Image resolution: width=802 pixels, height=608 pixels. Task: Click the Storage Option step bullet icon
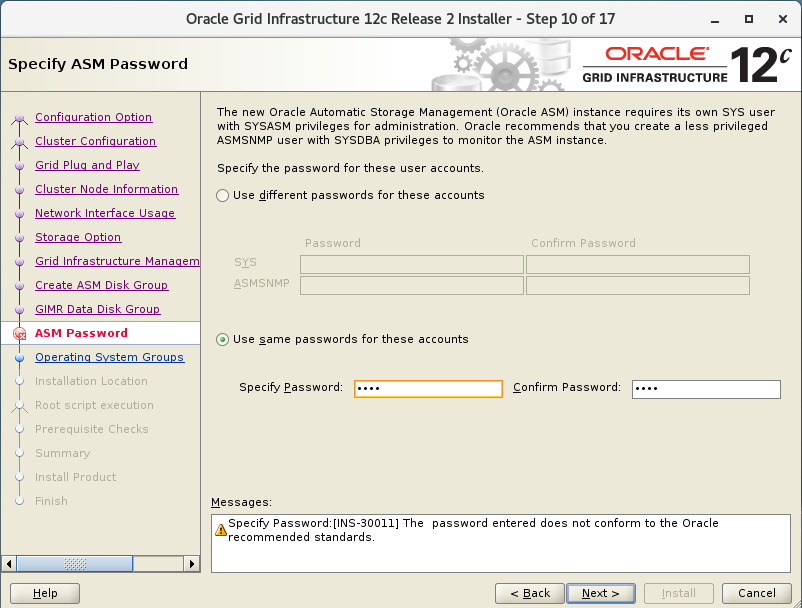19,238
